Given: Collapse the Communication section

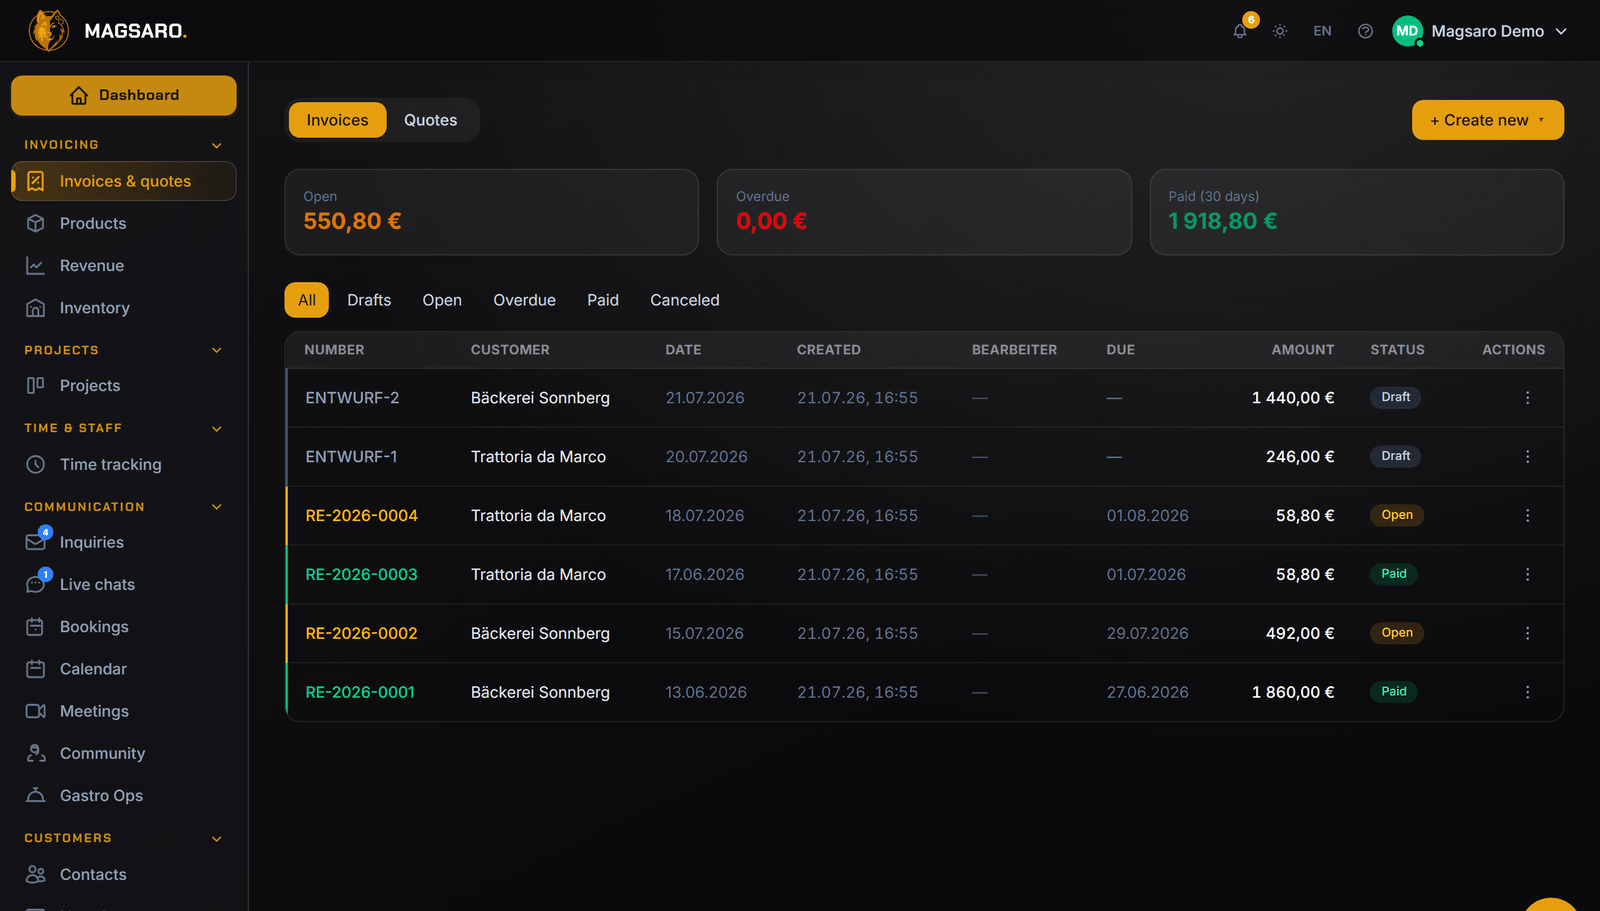Looking at the screenshot, I should click(x=217, y=507).
